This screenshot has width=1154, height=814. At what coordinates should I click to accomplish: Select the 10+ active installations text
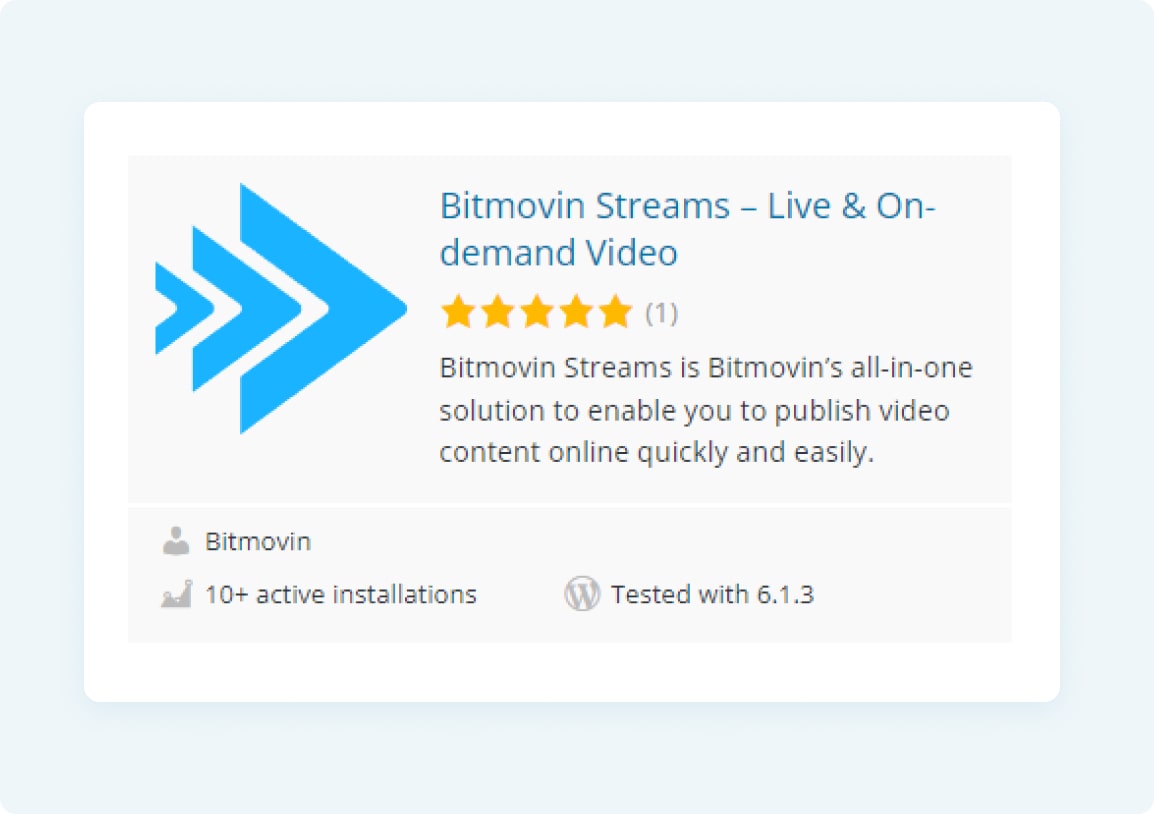[341, 595]
